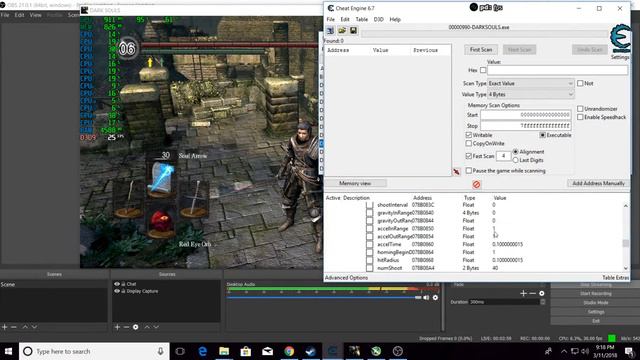640x360 pixels.
Task: Click Add Address Manually button
Action: pyautogui.click(x=598, y=184)
